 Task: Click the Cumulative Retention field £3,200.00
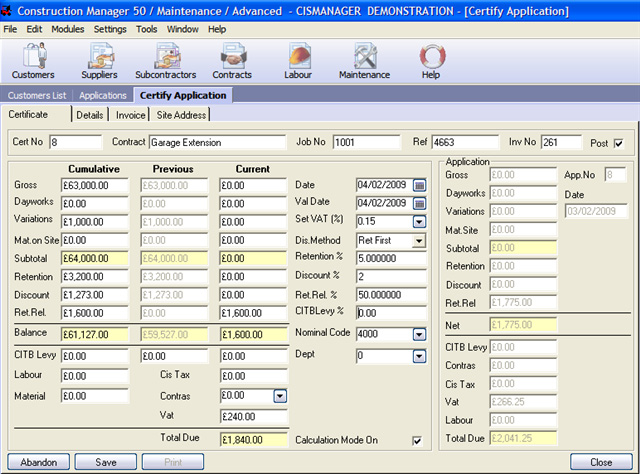click(x=95, y=276)
